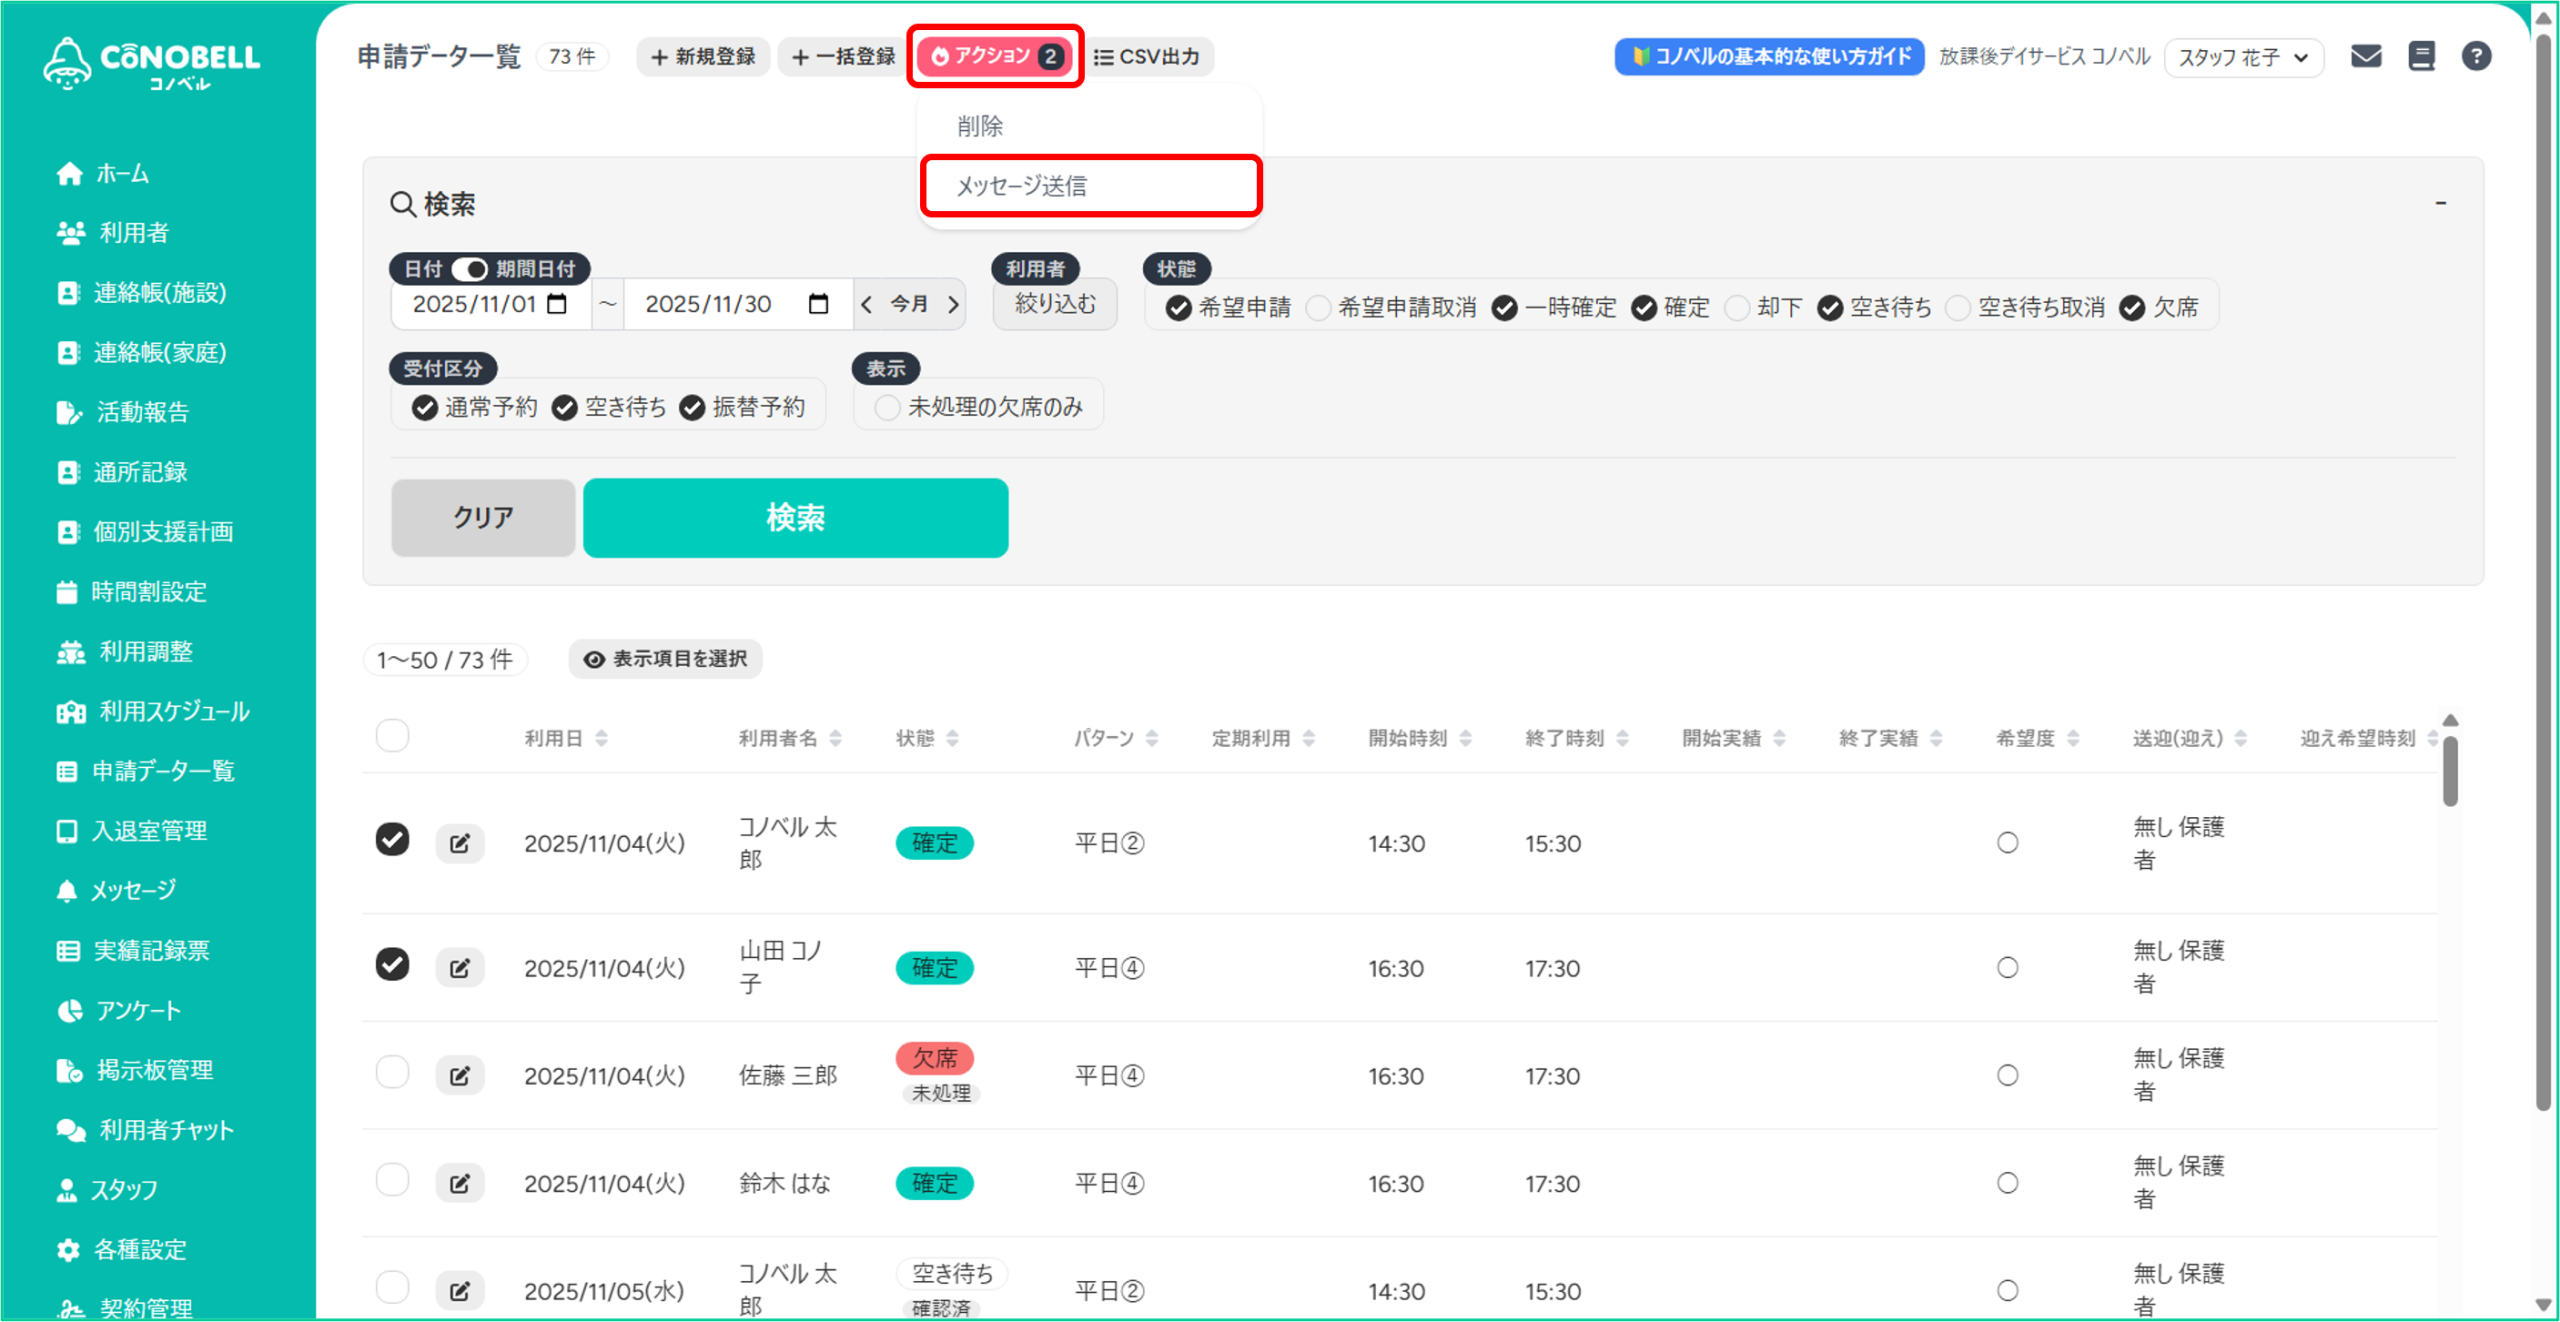
Task: Go to ホーム in the sidebar
Action: pos(122,174)
